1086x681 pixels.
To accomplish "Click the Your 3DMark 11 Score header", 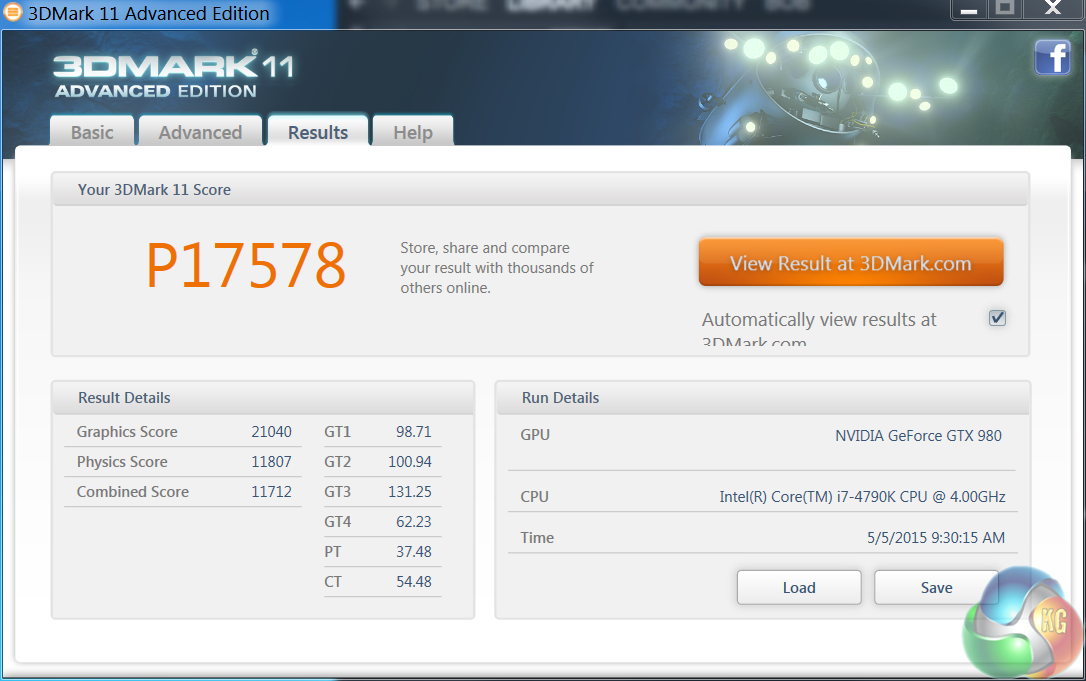I will point(540,189).
